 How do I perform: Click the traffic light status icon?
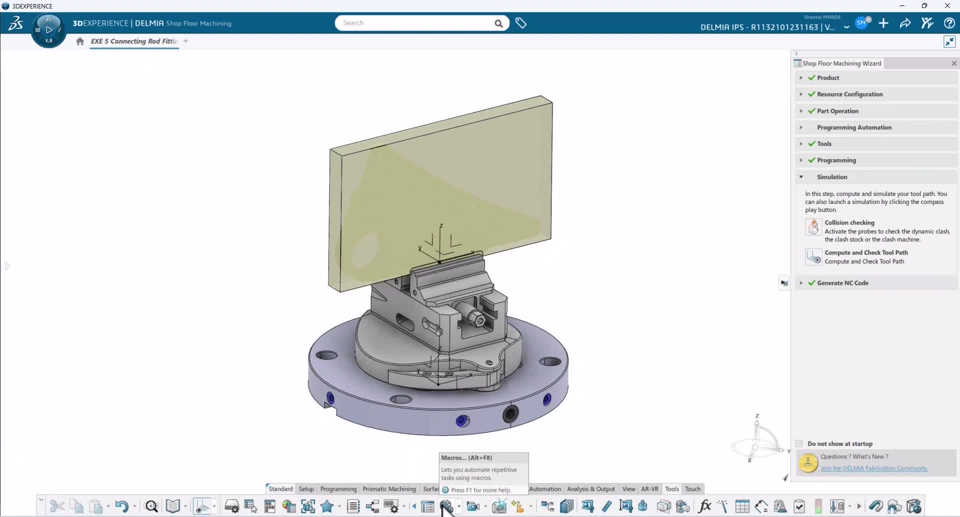click(x=818, y=506)
